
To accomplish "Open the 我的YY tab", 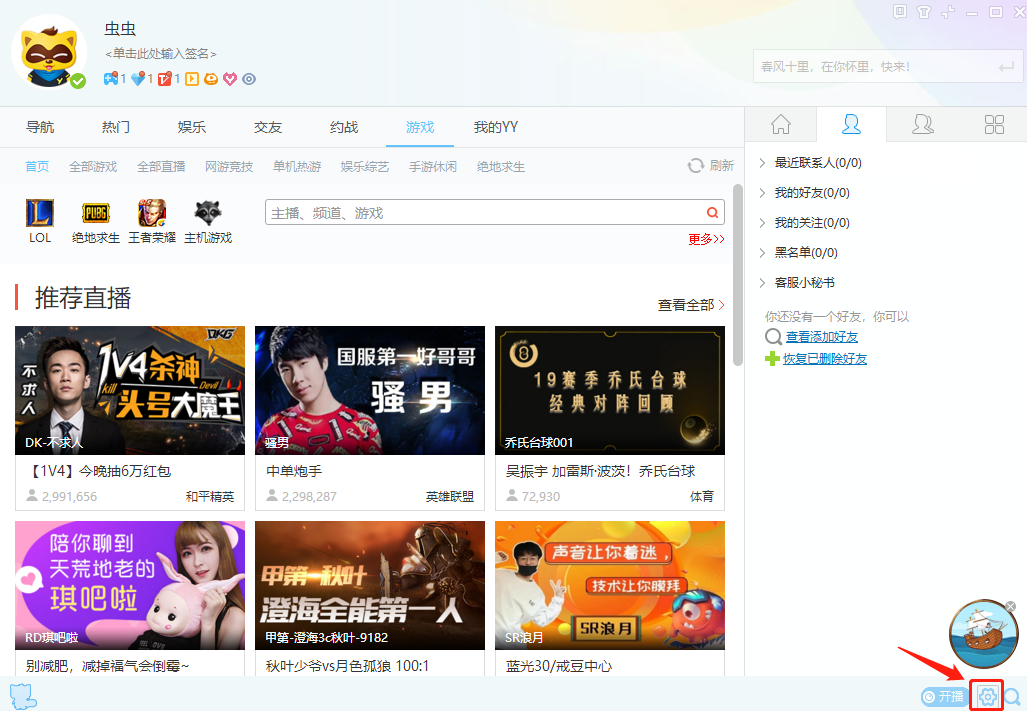I will pos(496,127).
